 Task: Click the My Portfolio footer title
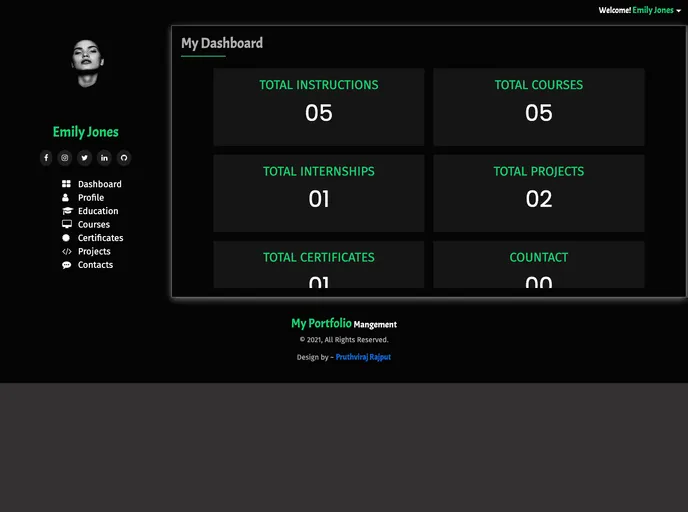[321, 323]
